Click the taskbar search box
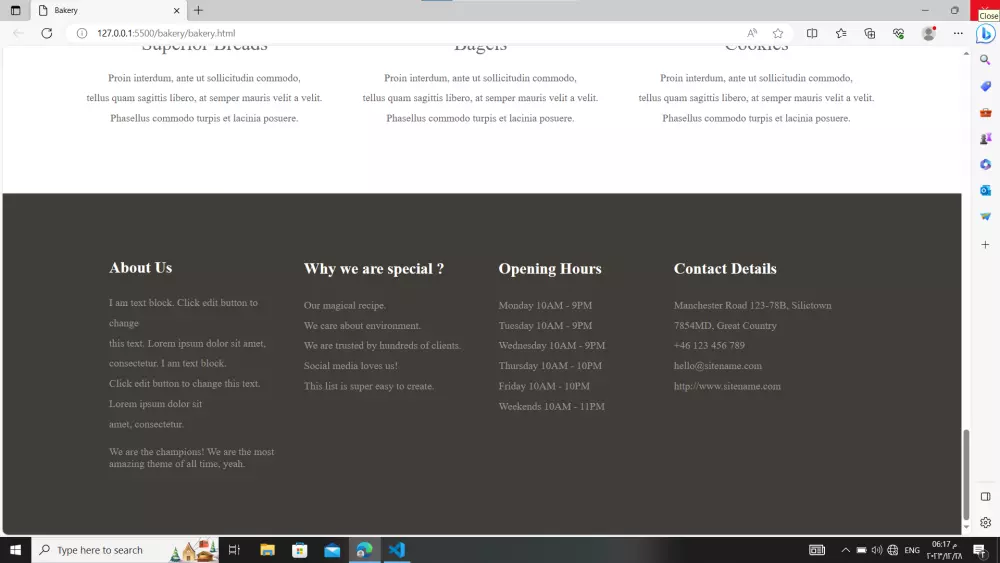This screenshot has height=563, width=1000. [125, 550]
